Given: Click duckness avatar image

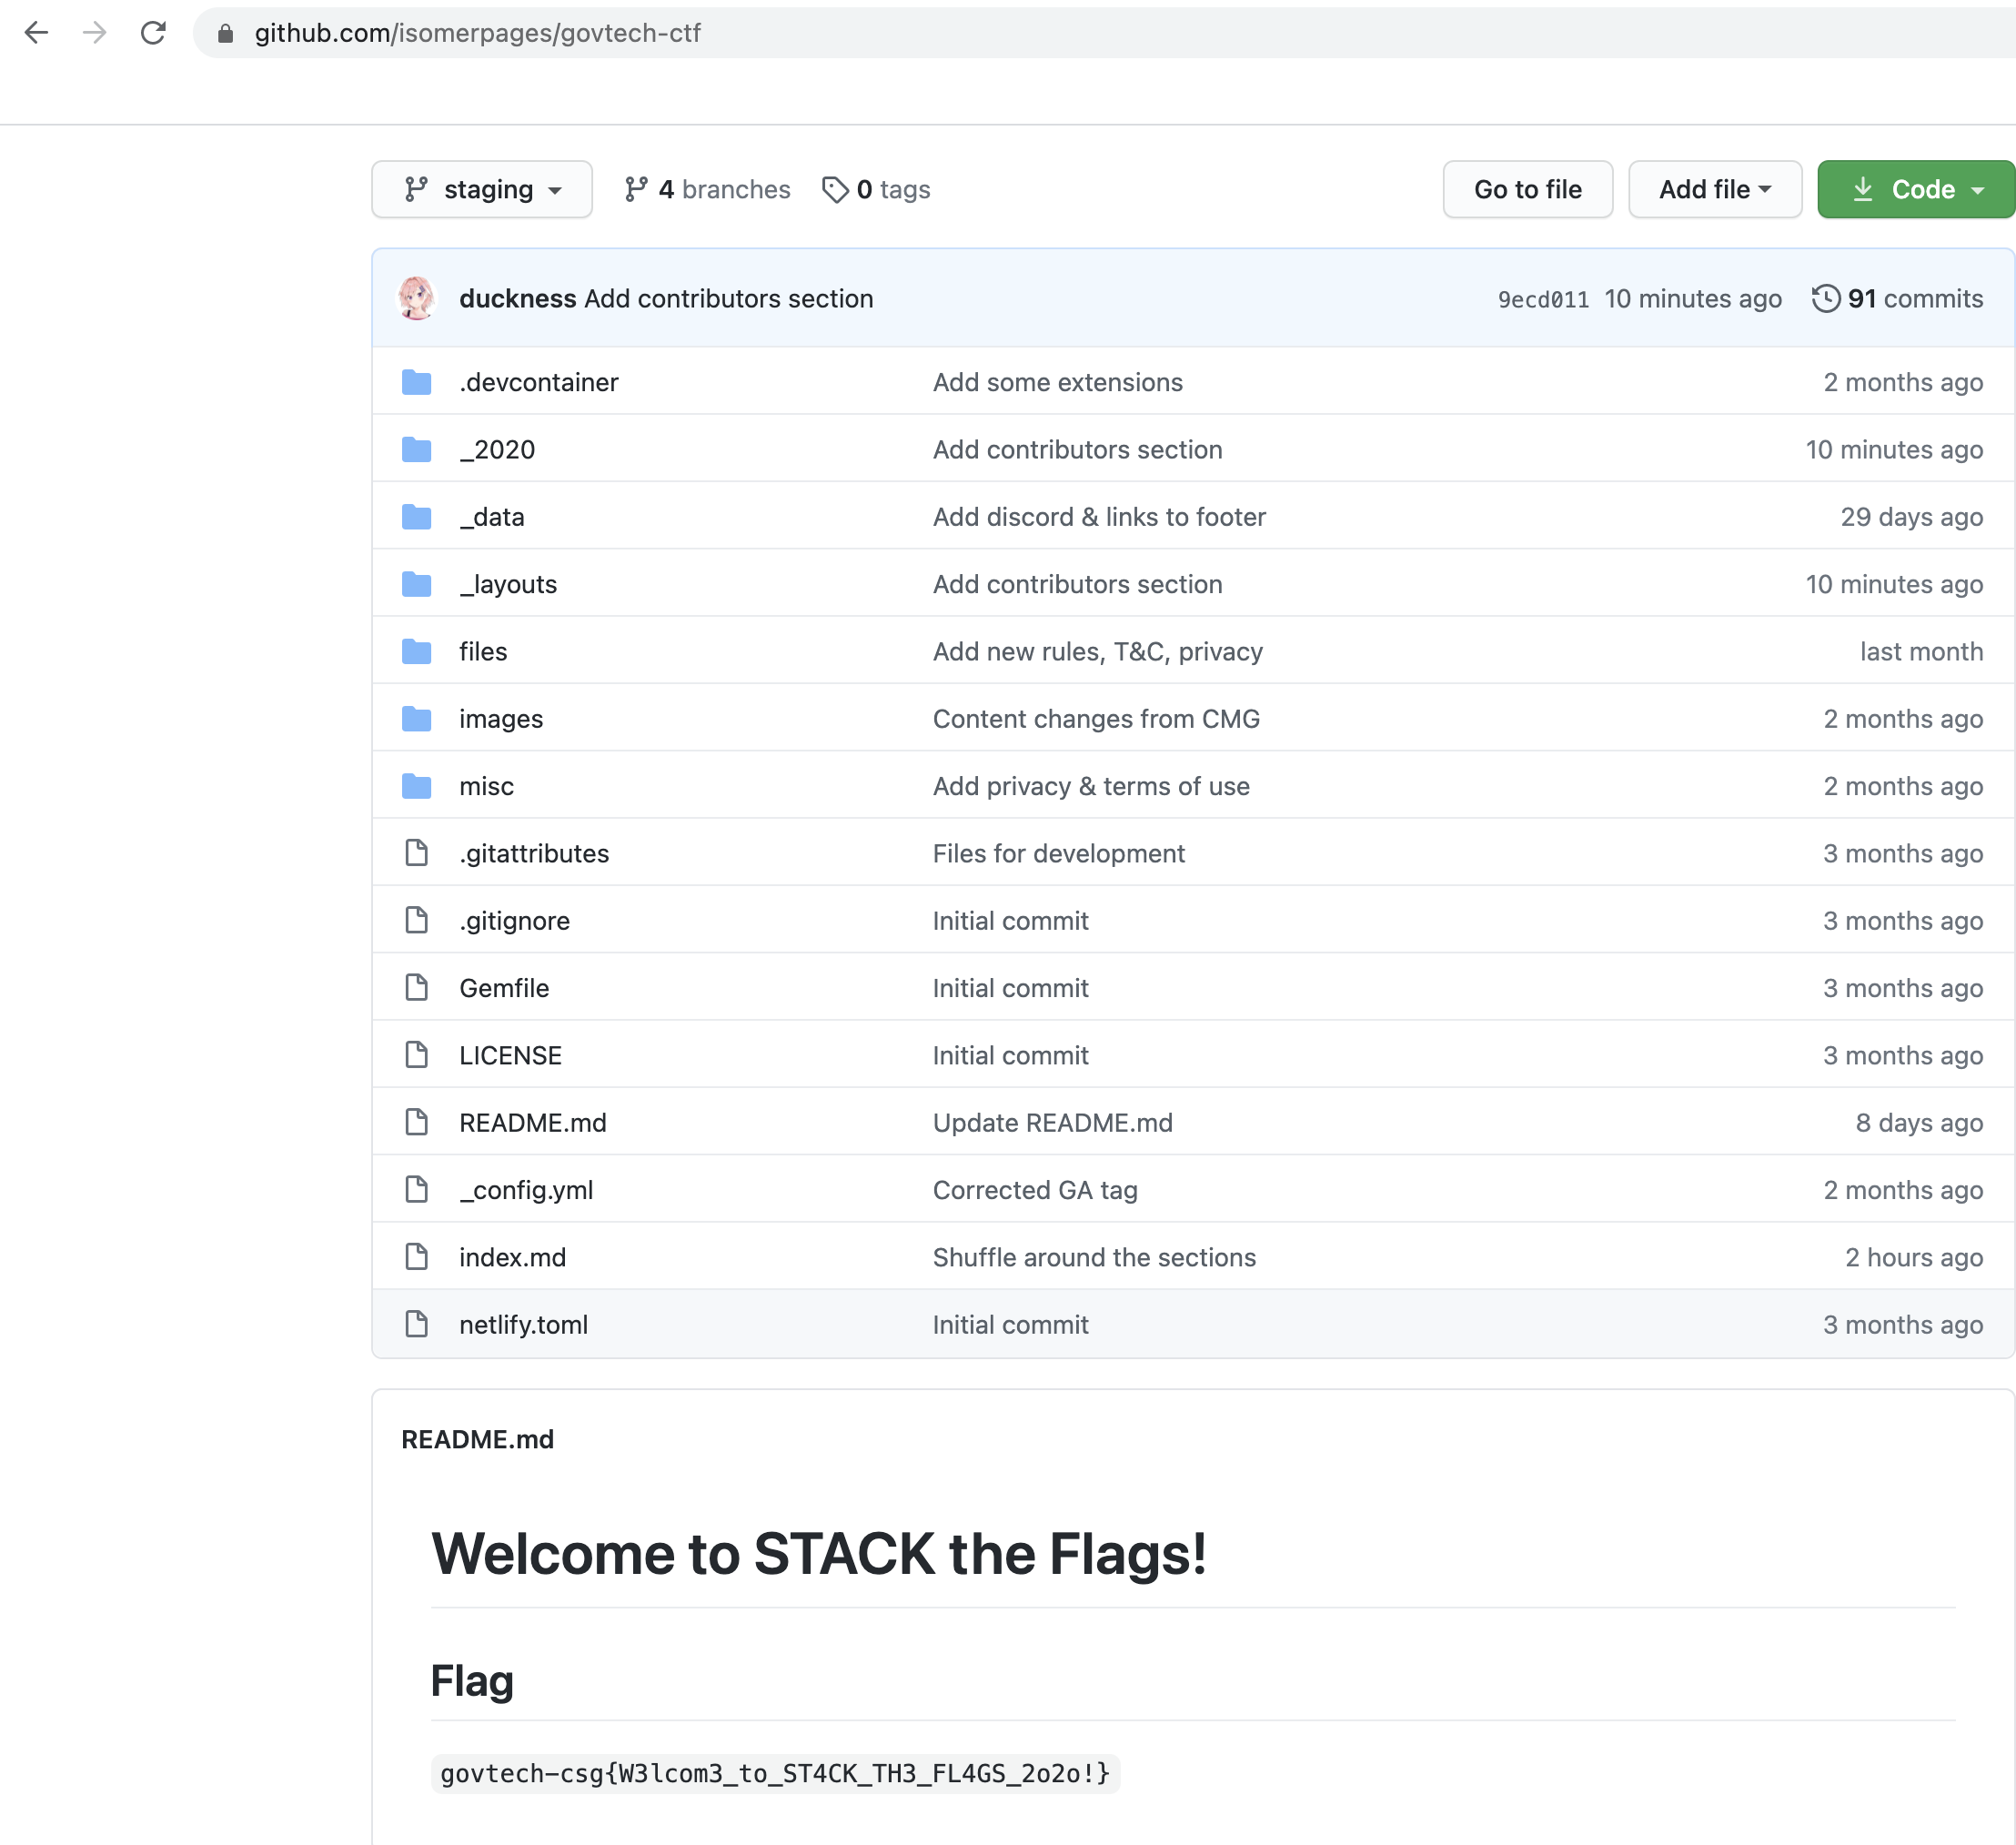Looking at the screenshot, I should click(x=417, y=298).
